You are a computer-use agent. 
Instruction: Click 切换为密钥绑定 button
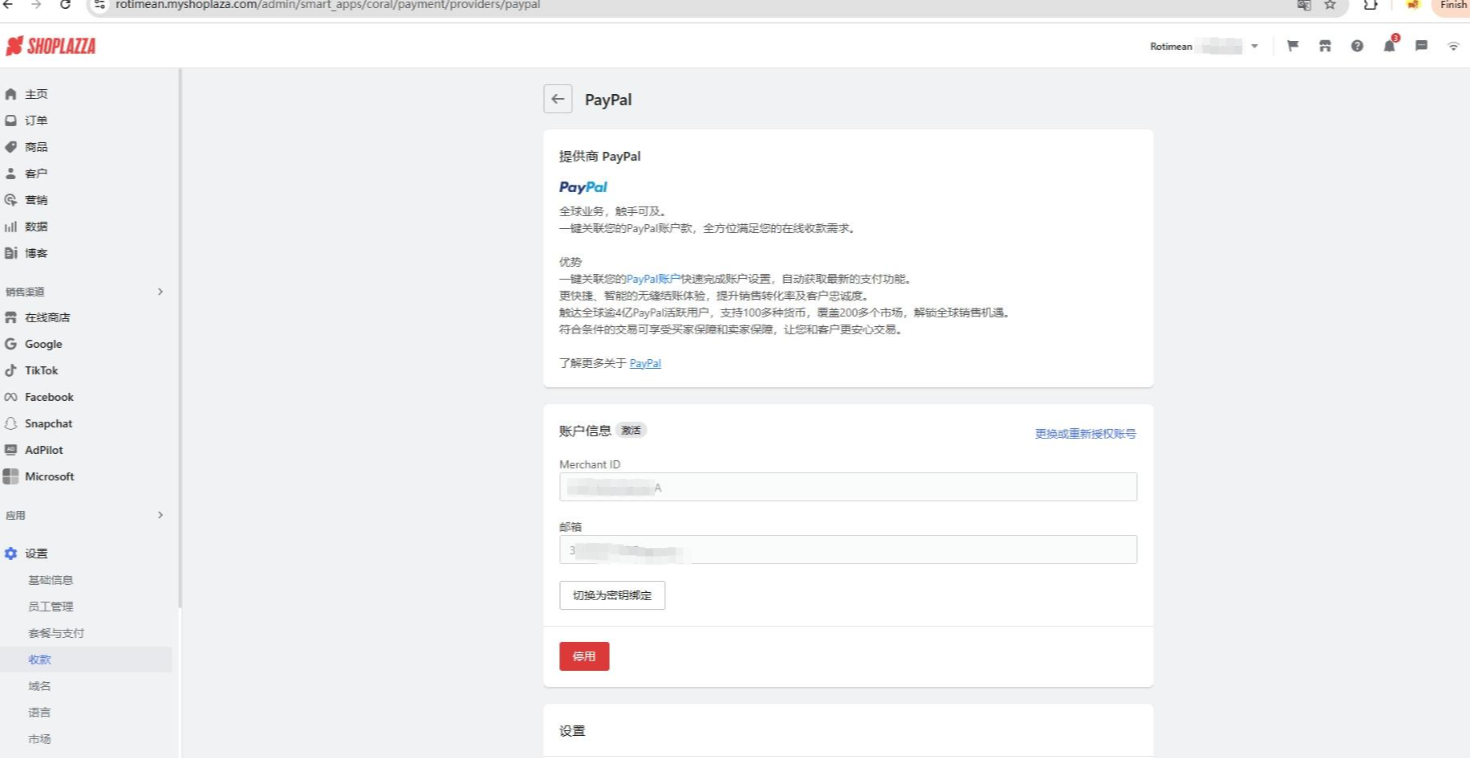pos(612,595)
